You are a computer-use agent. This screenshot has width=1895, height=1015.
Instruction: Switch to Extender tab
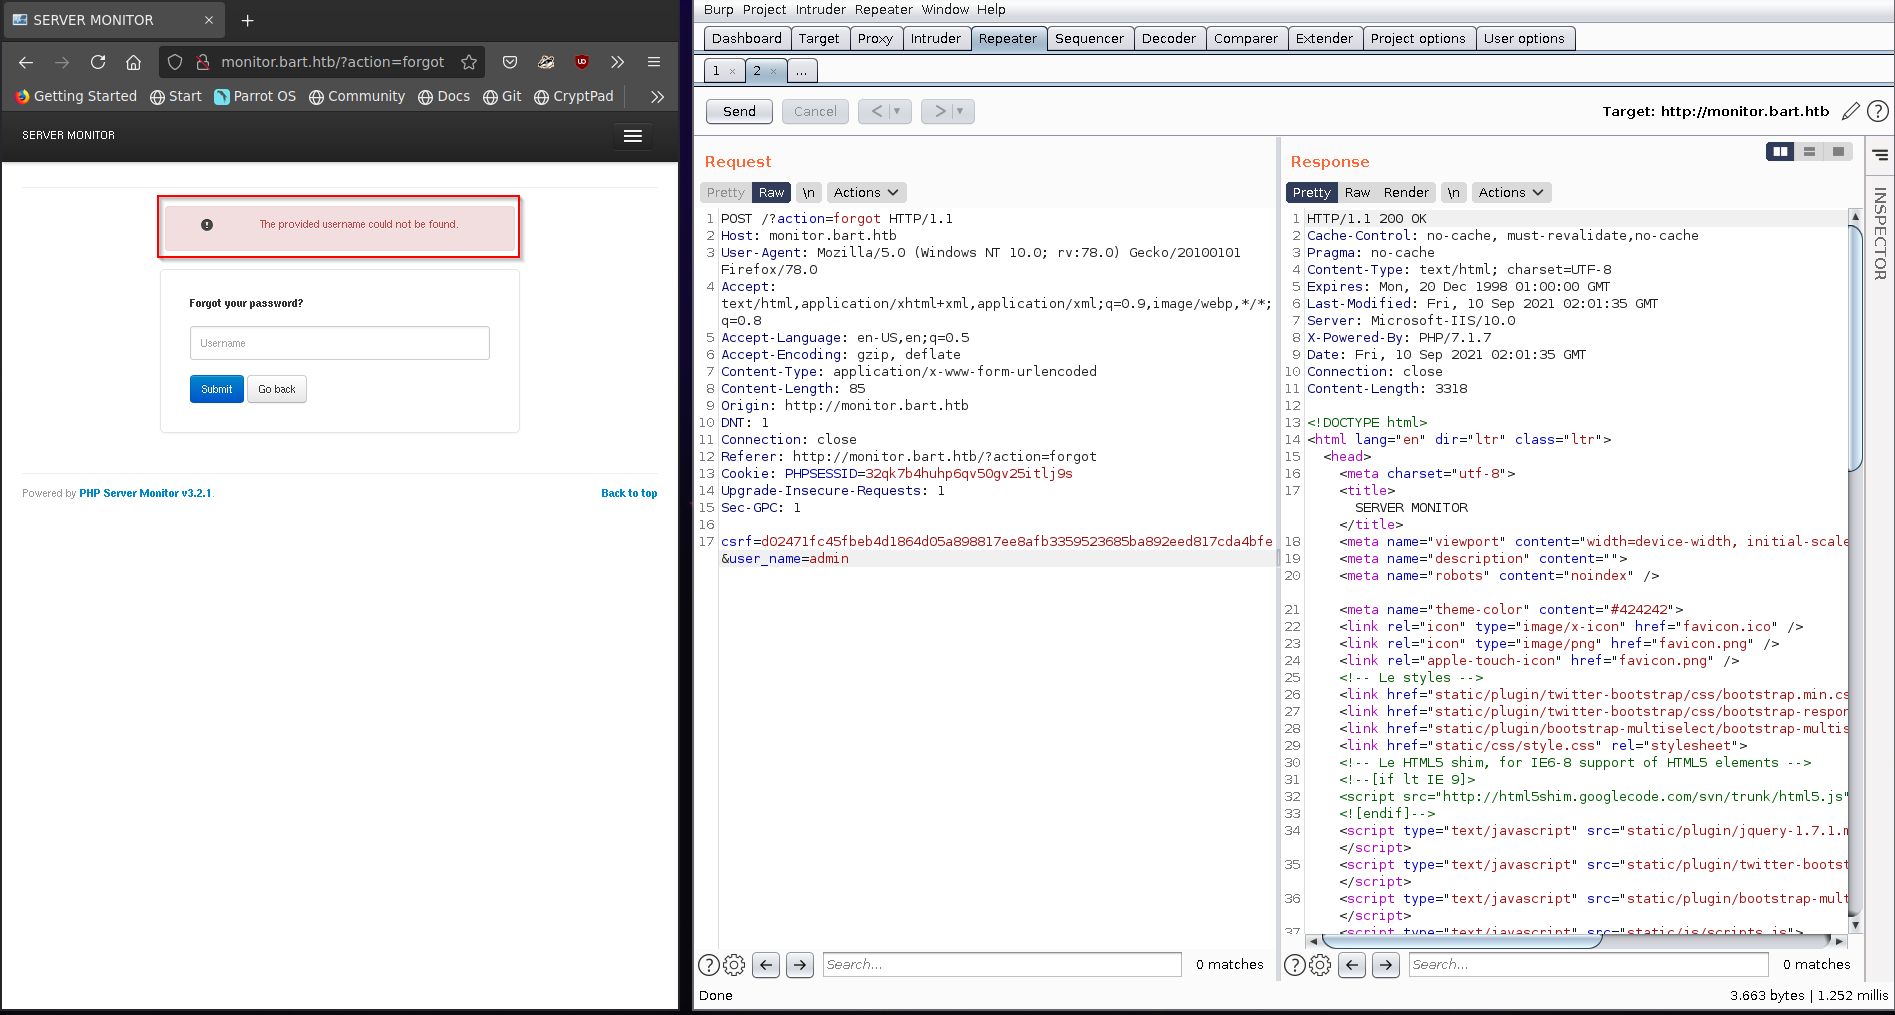click(1324, 38)
